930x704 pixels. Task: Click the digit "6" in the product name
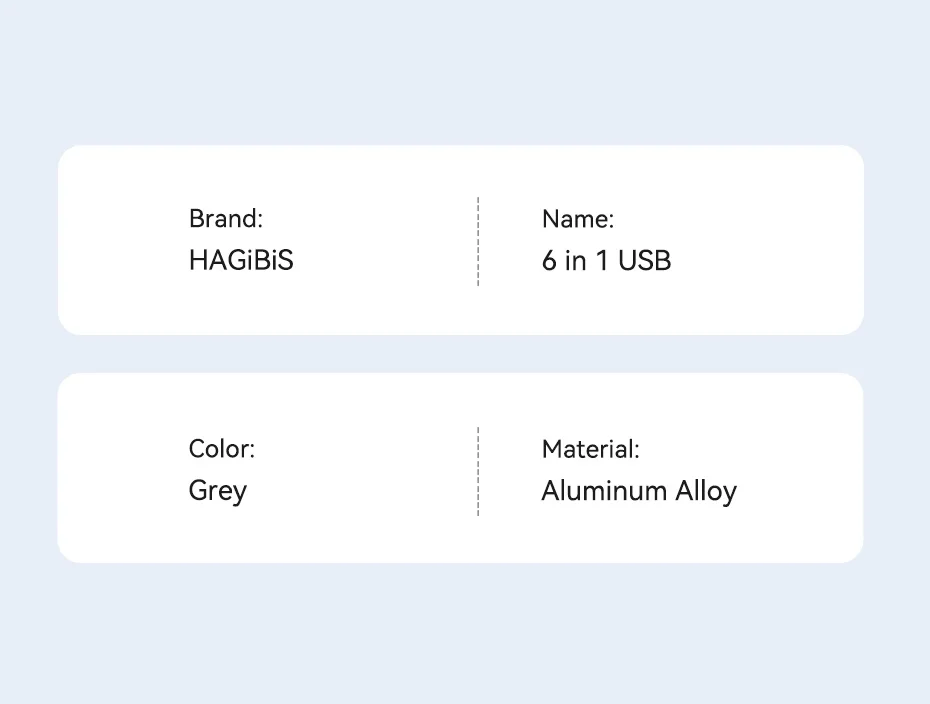tap(549, 261)
